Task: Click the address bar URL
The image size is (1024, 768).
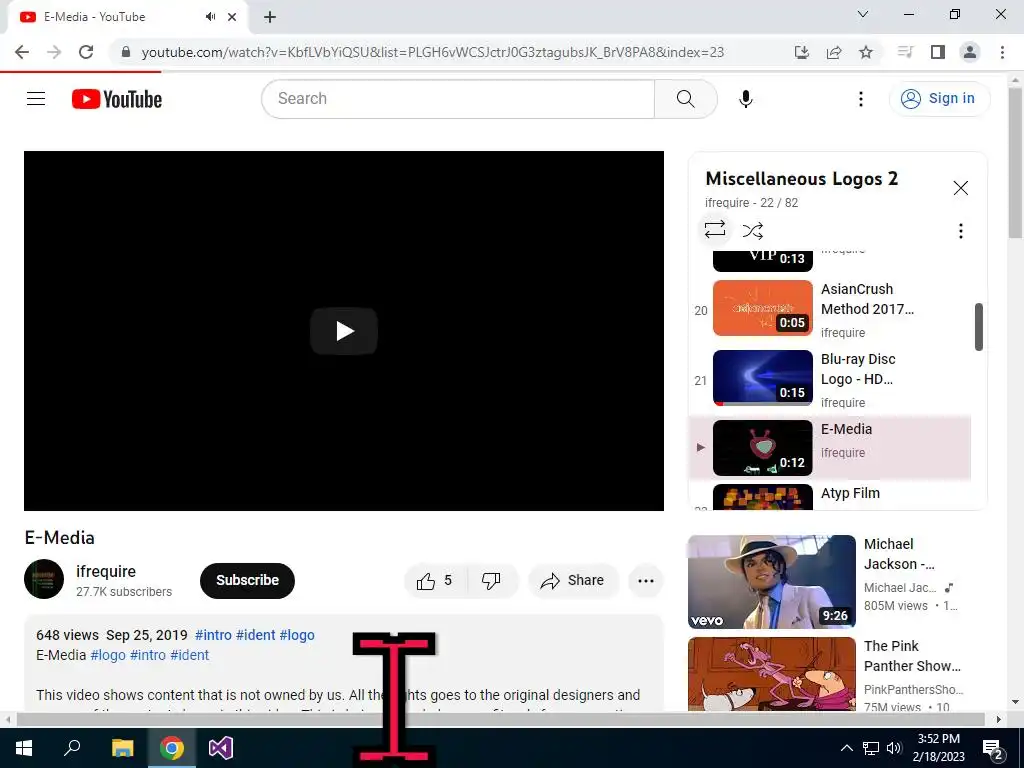Action: 432,52
